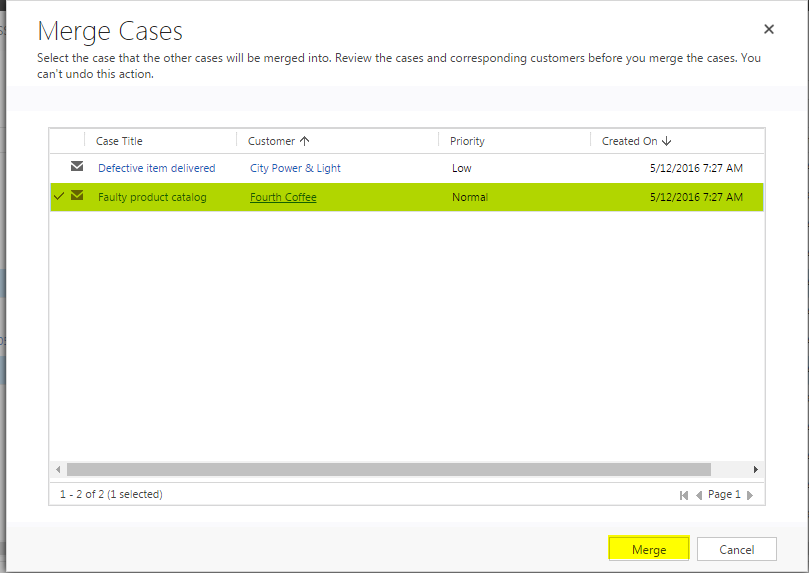Go to the next page of results

(750, 495)
